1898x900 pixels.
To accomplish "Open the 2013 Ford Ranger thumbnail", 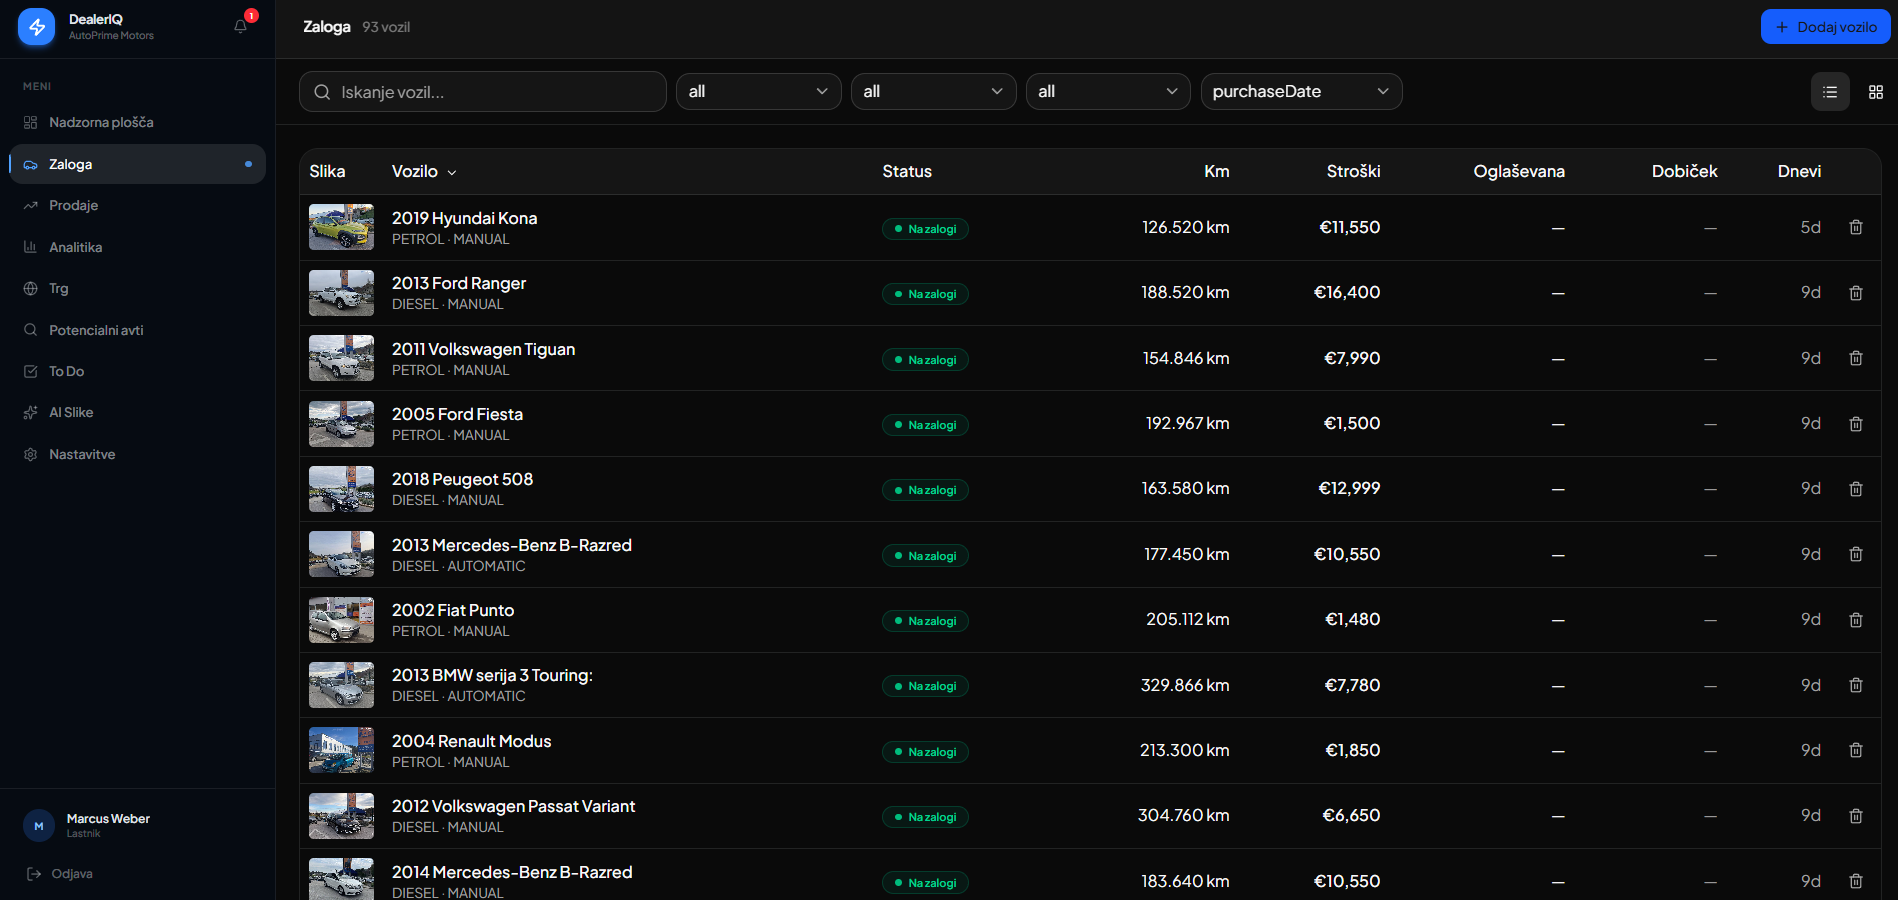I will (341, 293).
